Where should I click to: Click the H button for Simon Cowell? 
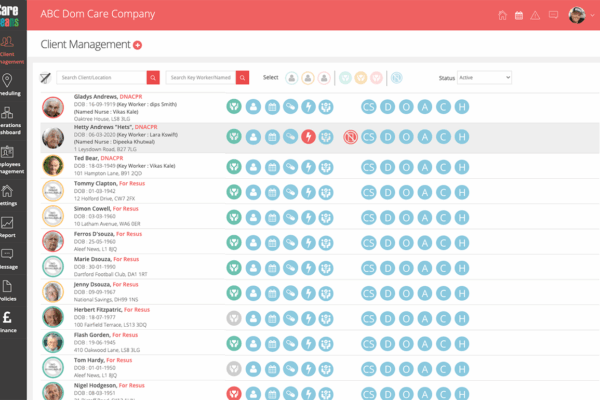coord(460,217)
